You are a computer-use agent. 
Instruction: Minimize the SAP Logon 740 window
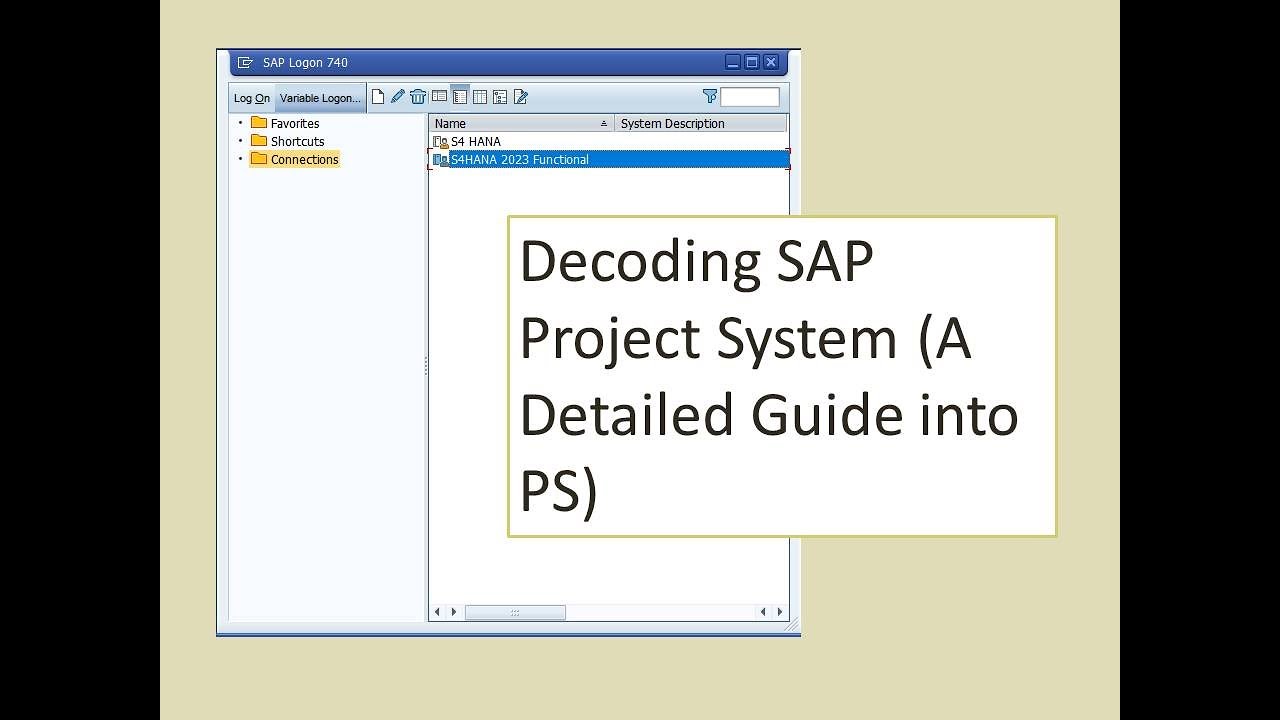[x=733, y=62]
